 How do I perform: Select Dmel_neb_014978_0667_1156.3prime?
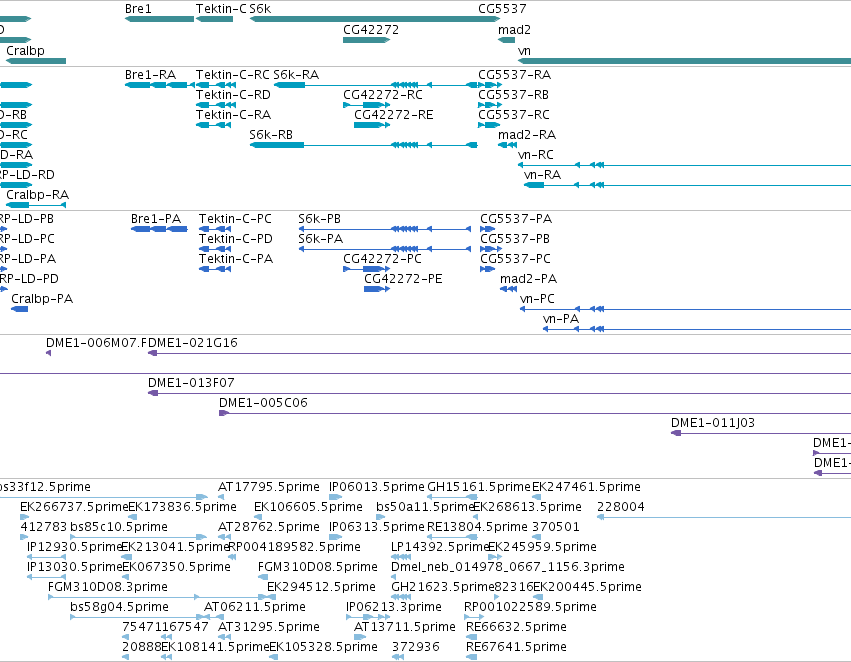(x=507, y=567)
